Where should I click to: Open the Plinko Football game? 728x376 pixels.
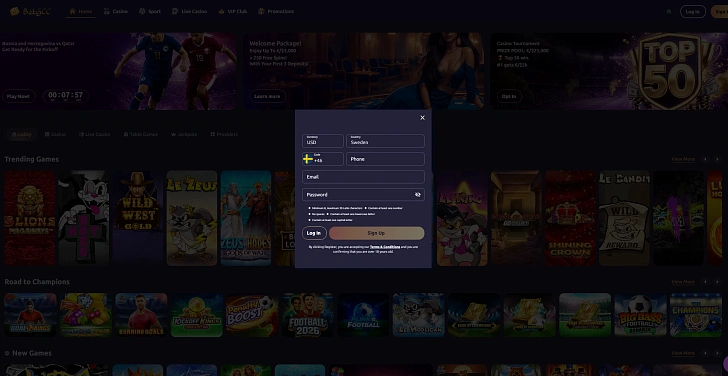[363, 315]
